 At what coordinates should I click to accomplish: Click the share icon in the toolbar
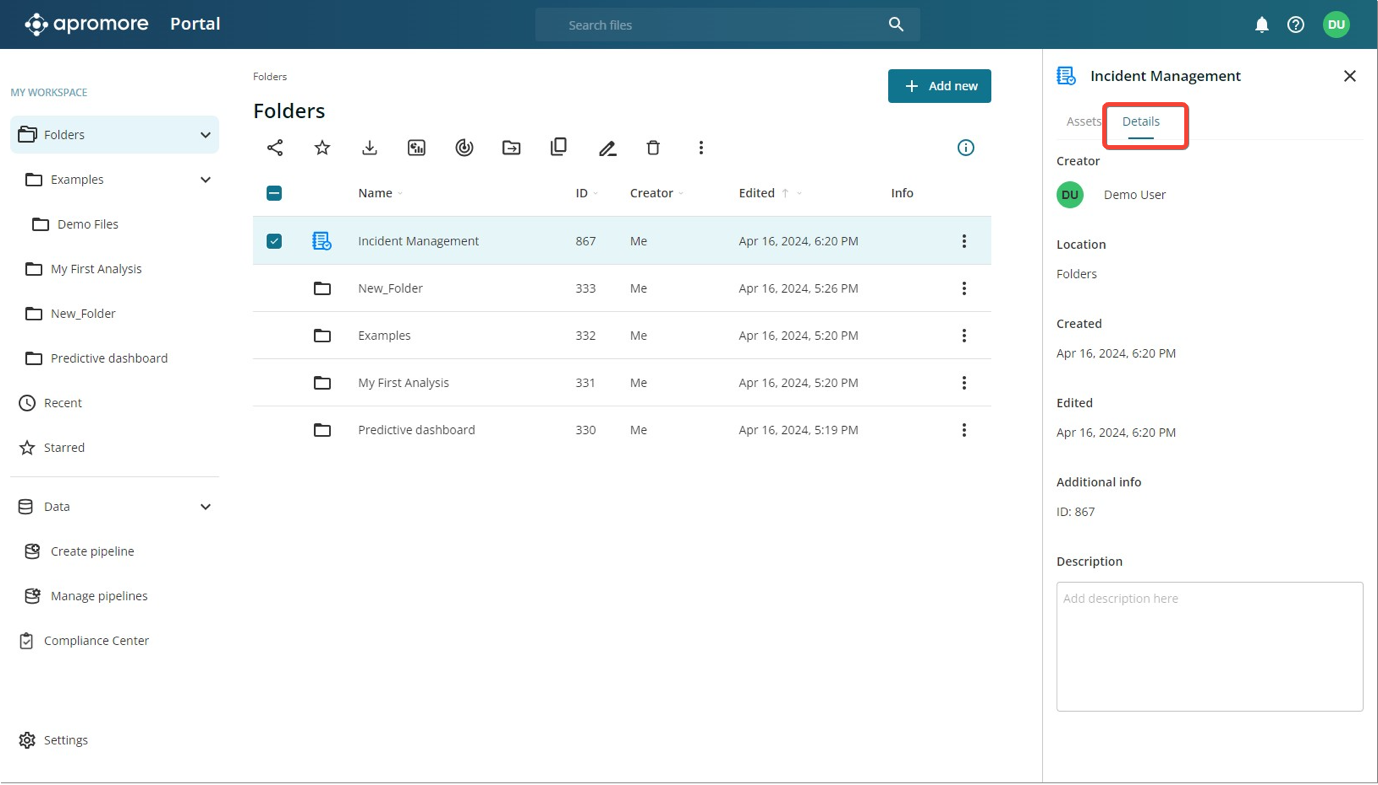click(275, 148)
